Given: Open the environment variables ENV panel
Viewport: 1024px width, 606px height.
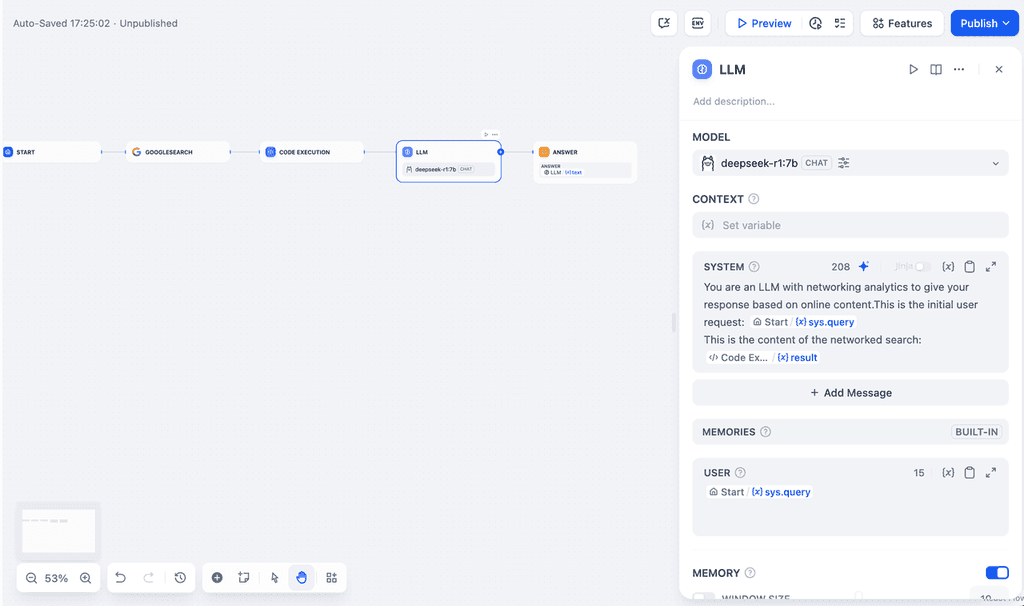Looking at the screenshot, I should [697, 22].
